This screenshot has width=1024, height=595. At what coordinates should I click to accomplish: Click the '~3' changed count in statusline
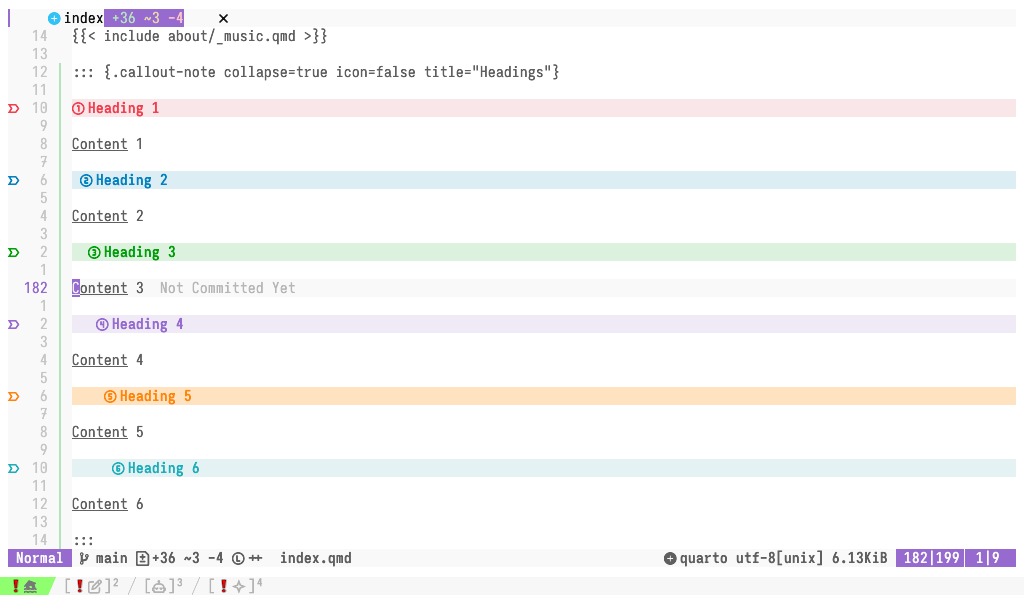(191, 558)
